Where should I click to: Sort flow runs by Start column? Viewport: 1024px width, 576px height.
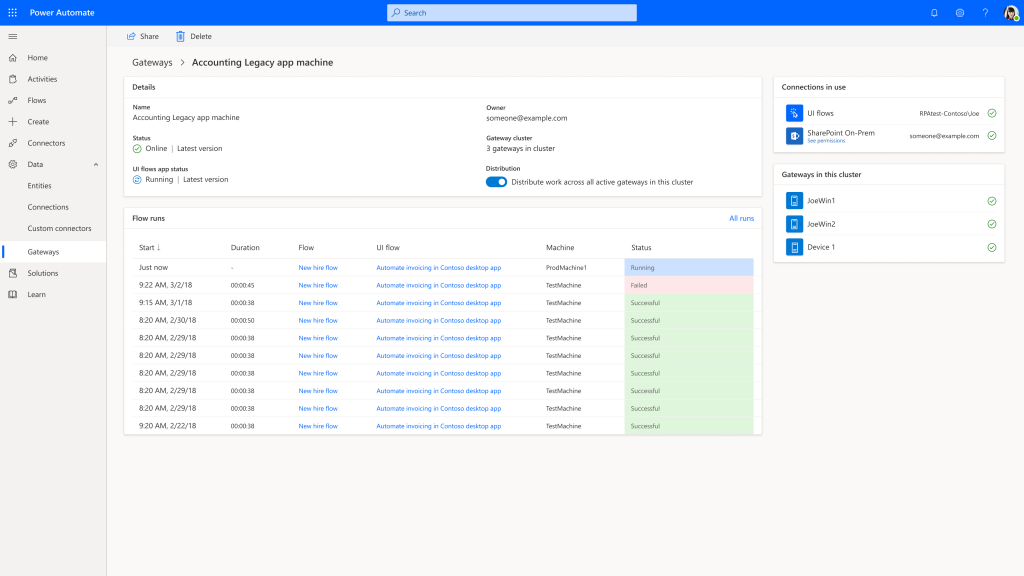tap(149, 247)
